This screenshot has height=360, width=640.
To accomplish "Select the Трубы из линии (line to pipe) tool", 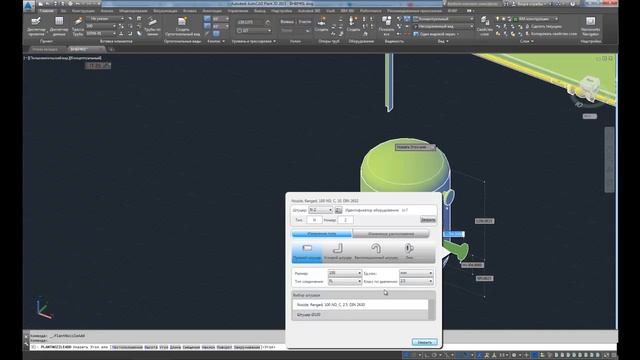I will click(x=152, y=27).
